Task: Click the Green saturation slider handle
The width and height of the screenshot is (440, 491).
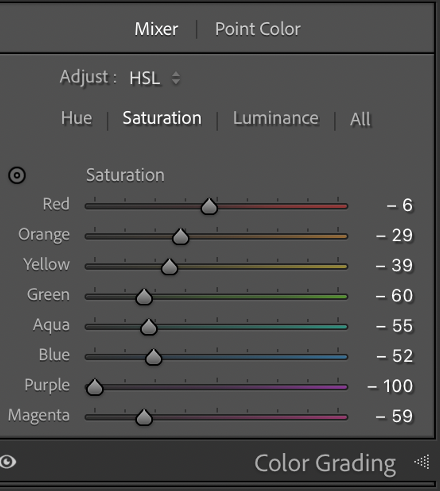Action: (144, 297)
